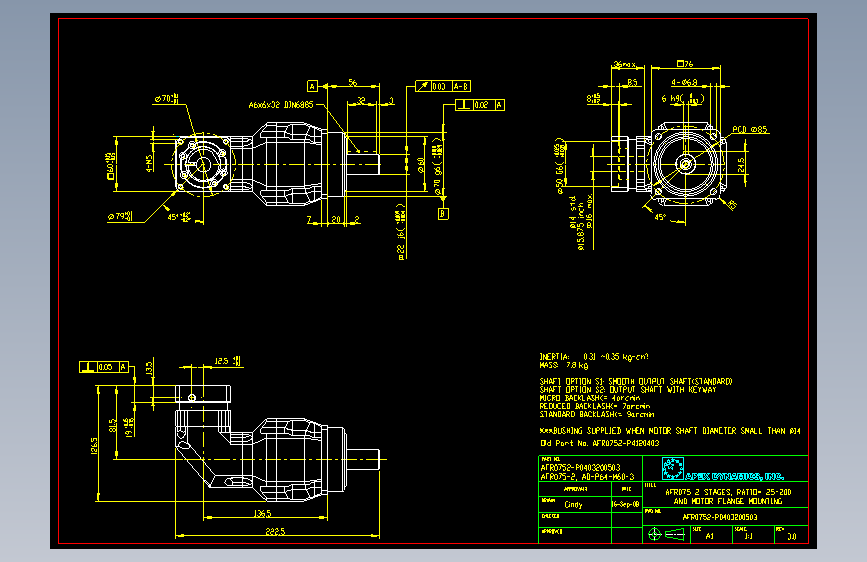
Task: Click the '56' shaft length dimension
Action: (353, 82)
